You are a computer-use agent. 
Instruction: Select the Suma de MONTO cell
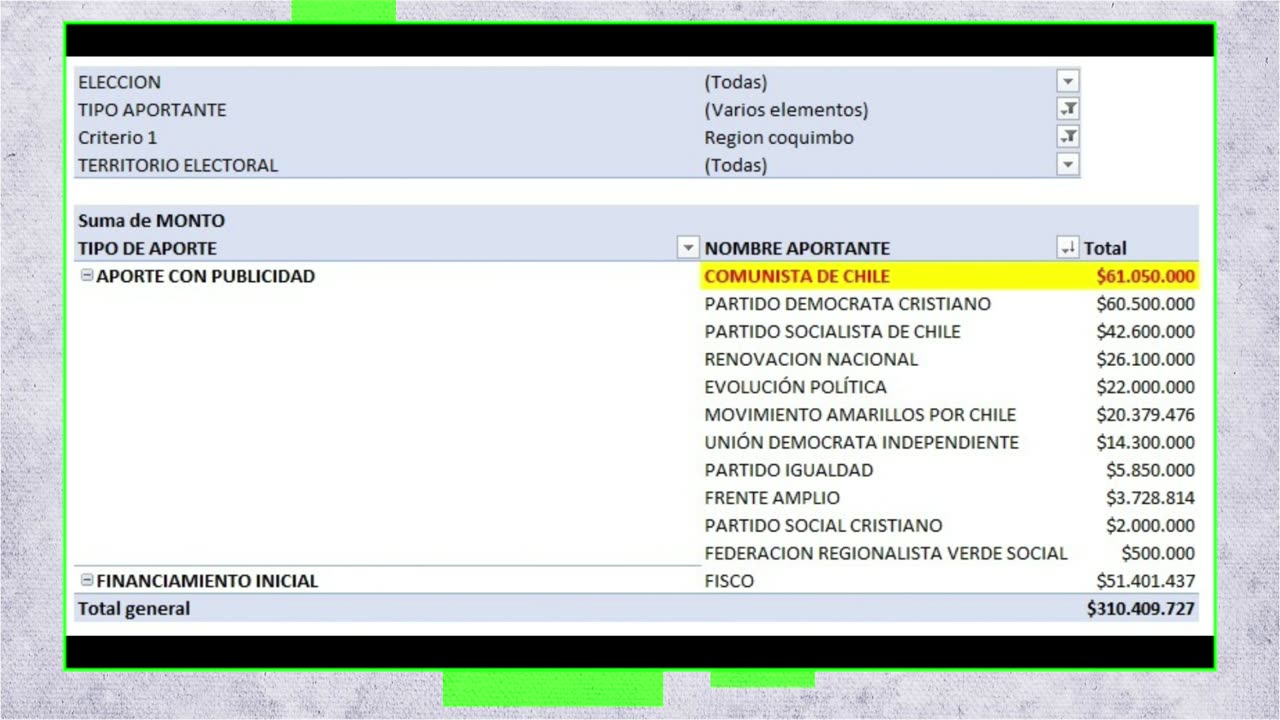(x=151, y=221)
